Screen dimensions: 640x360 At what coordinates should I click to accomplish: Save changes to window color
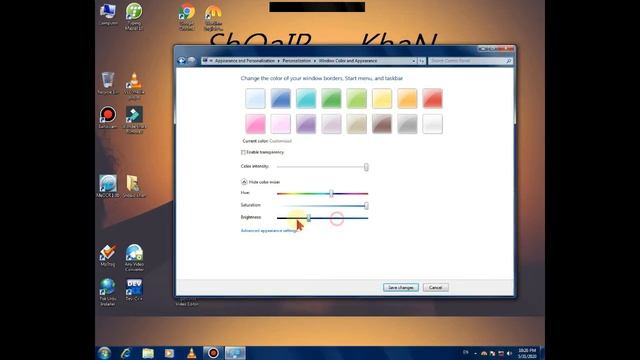coord(401,287)
